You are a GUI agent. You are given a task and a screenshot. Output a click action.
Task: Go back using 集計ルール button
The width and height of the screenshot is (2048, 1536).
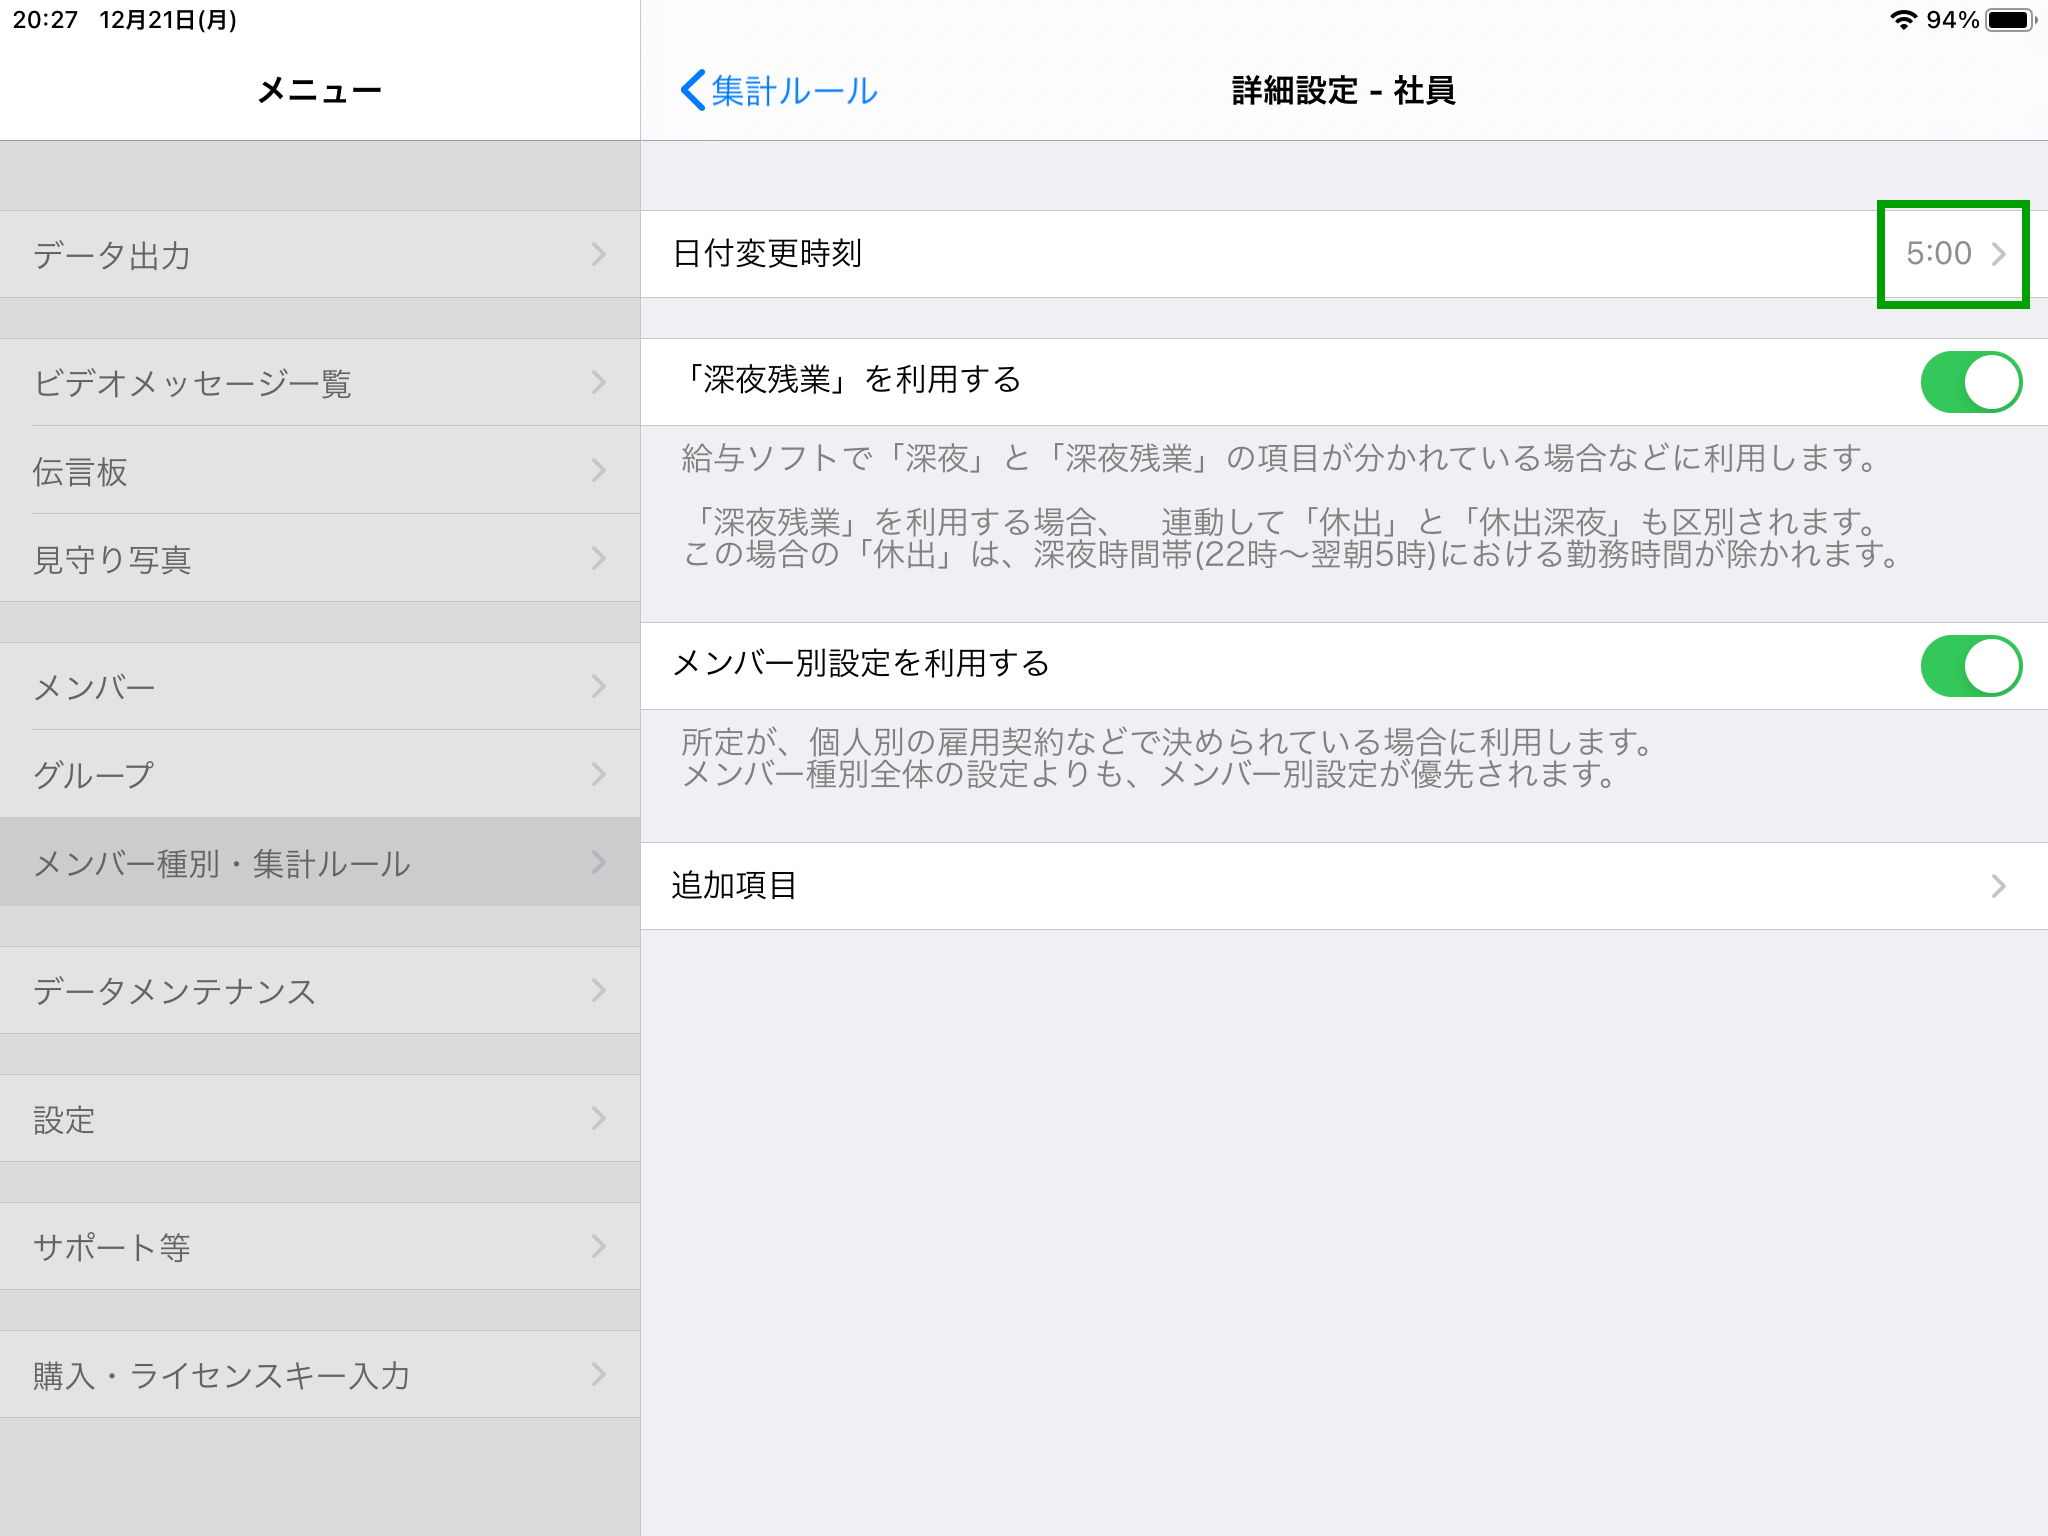(779, 90)
